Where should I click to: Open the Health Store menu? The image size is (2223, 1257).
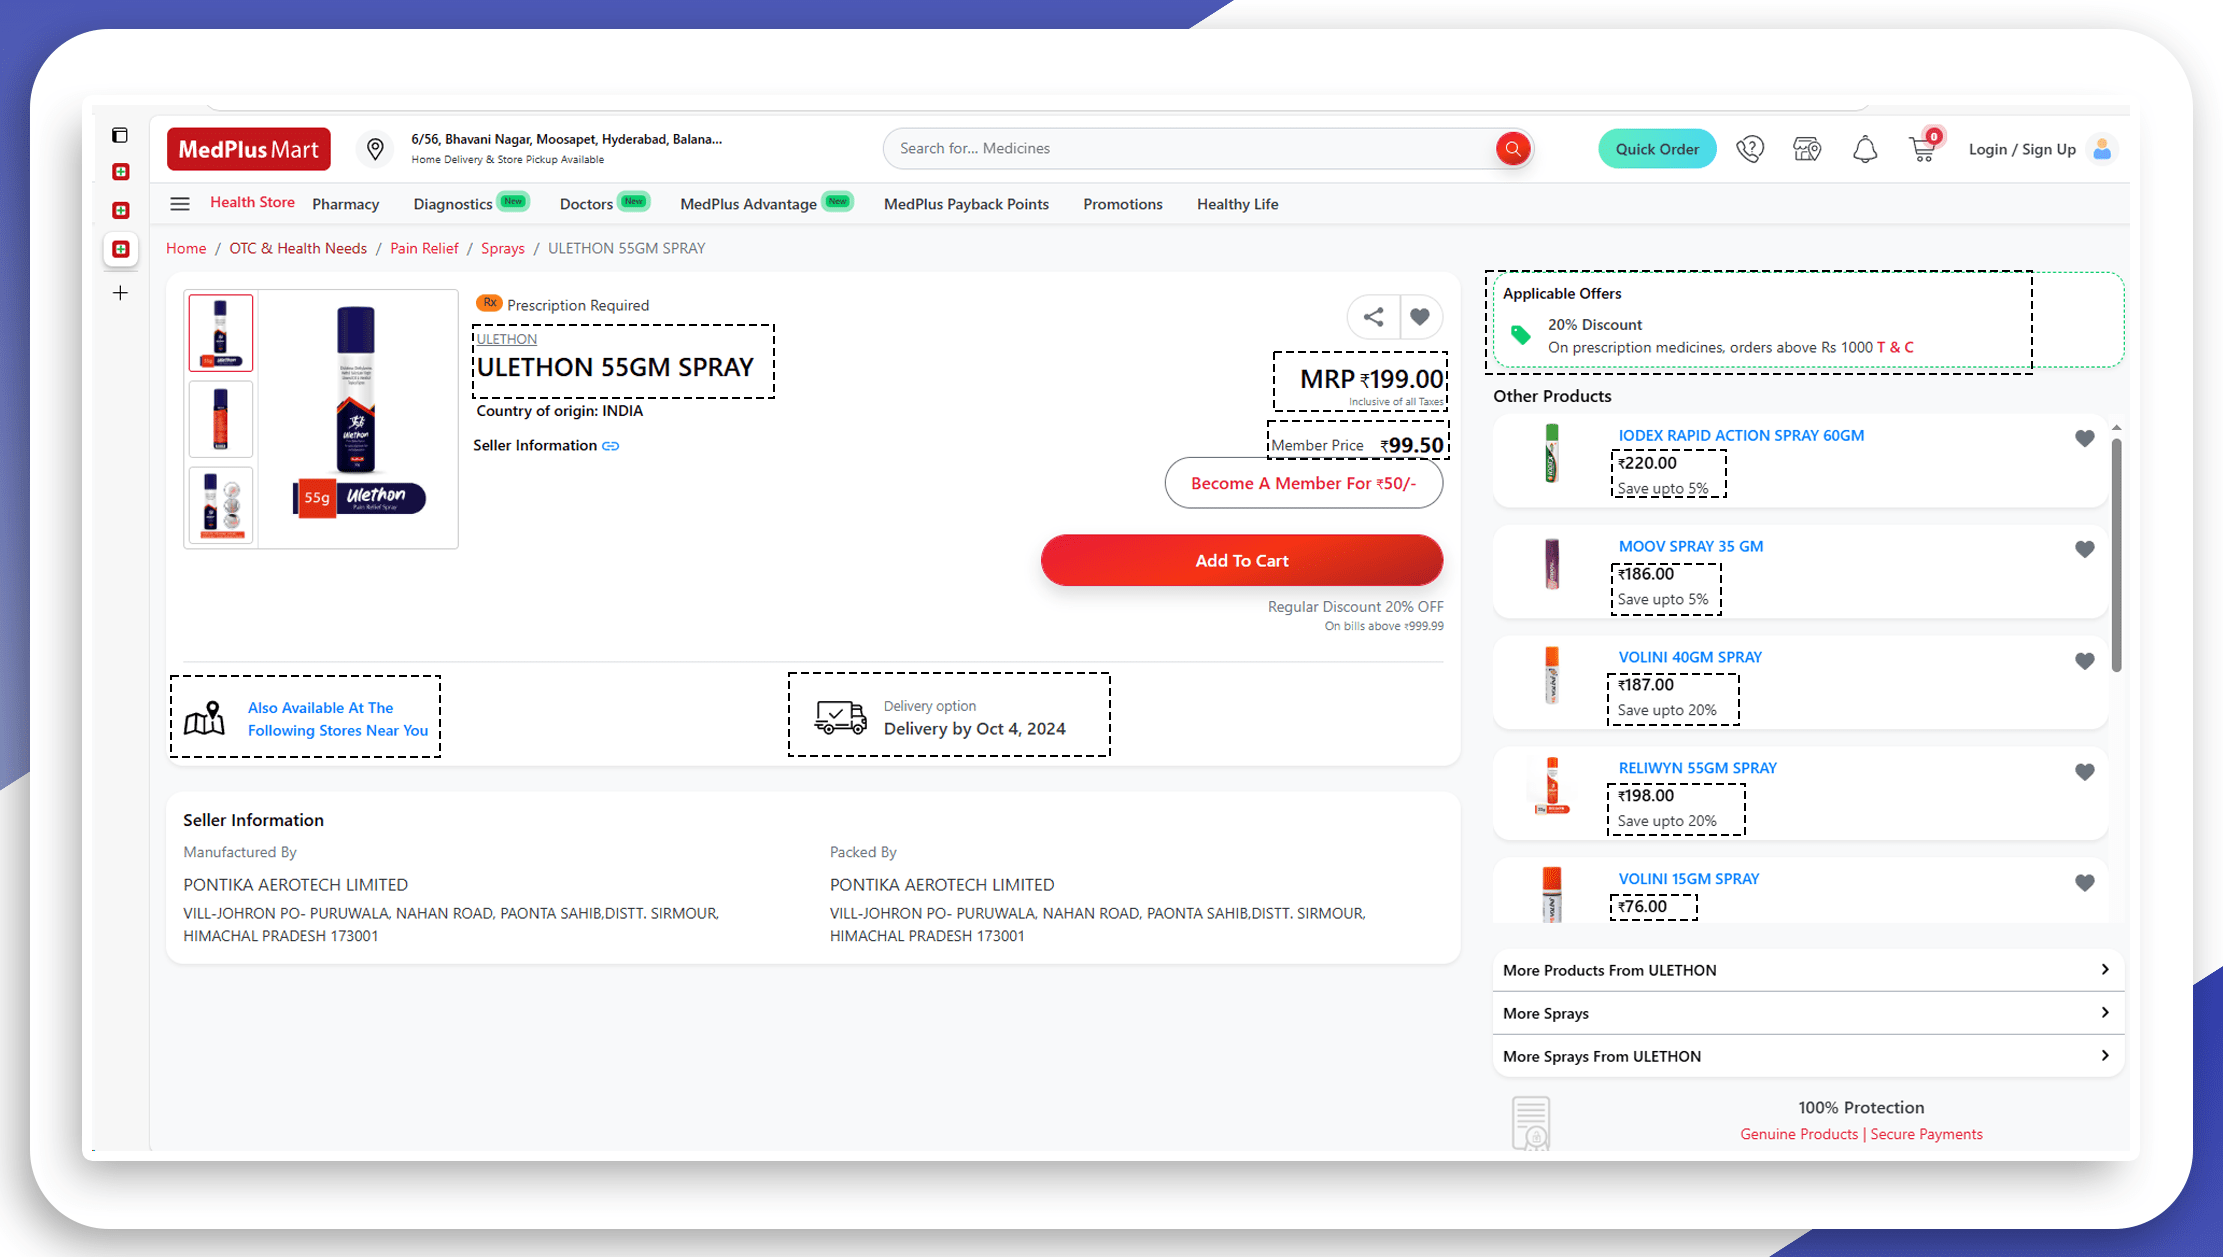click(x=252, y=202)
